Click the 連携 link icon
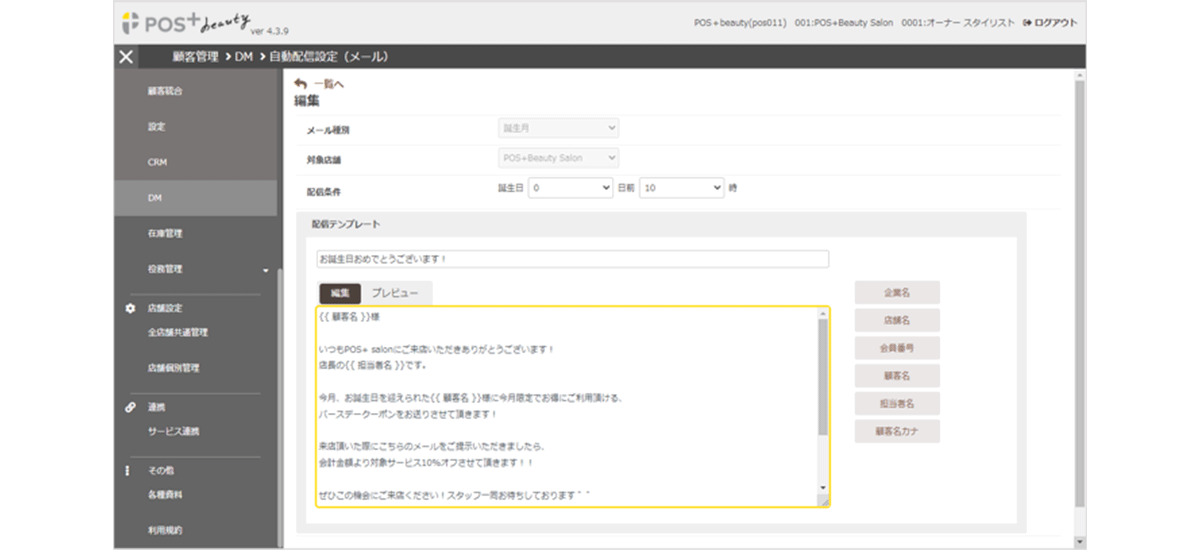Image resolution: width=1200 pixels, height=550 pixels. tap(129, 407)
